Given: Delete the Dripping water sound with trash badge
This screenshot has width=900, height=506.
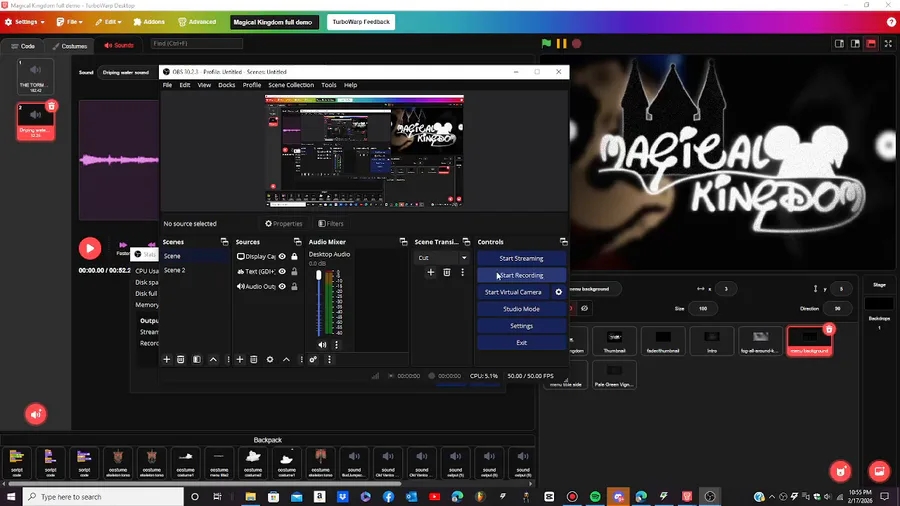Looking at the screenshot, I should [x=51, y=106].
